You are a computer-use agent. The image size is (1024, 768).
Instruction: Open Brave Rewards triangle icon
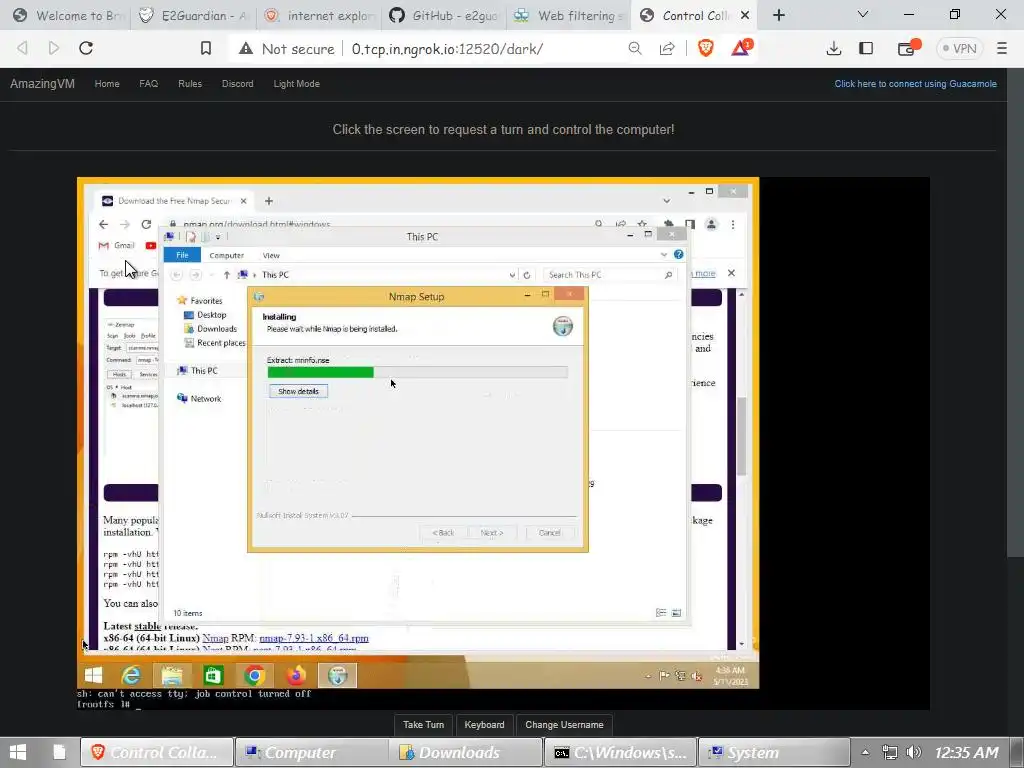point(741,48)
